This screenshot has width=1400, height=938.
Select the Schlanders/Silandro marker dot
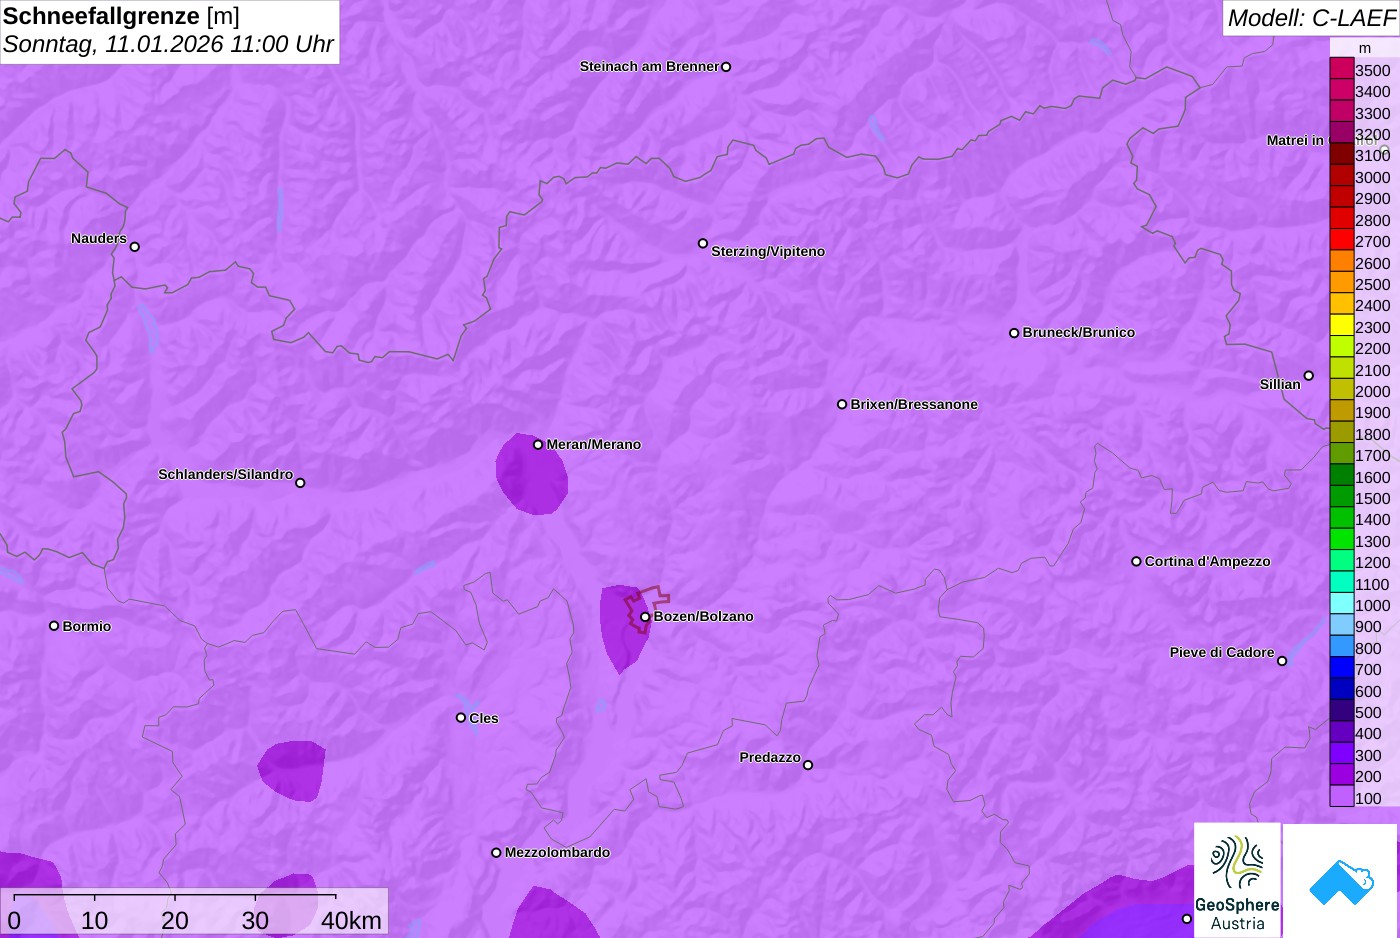pos(300,483)
